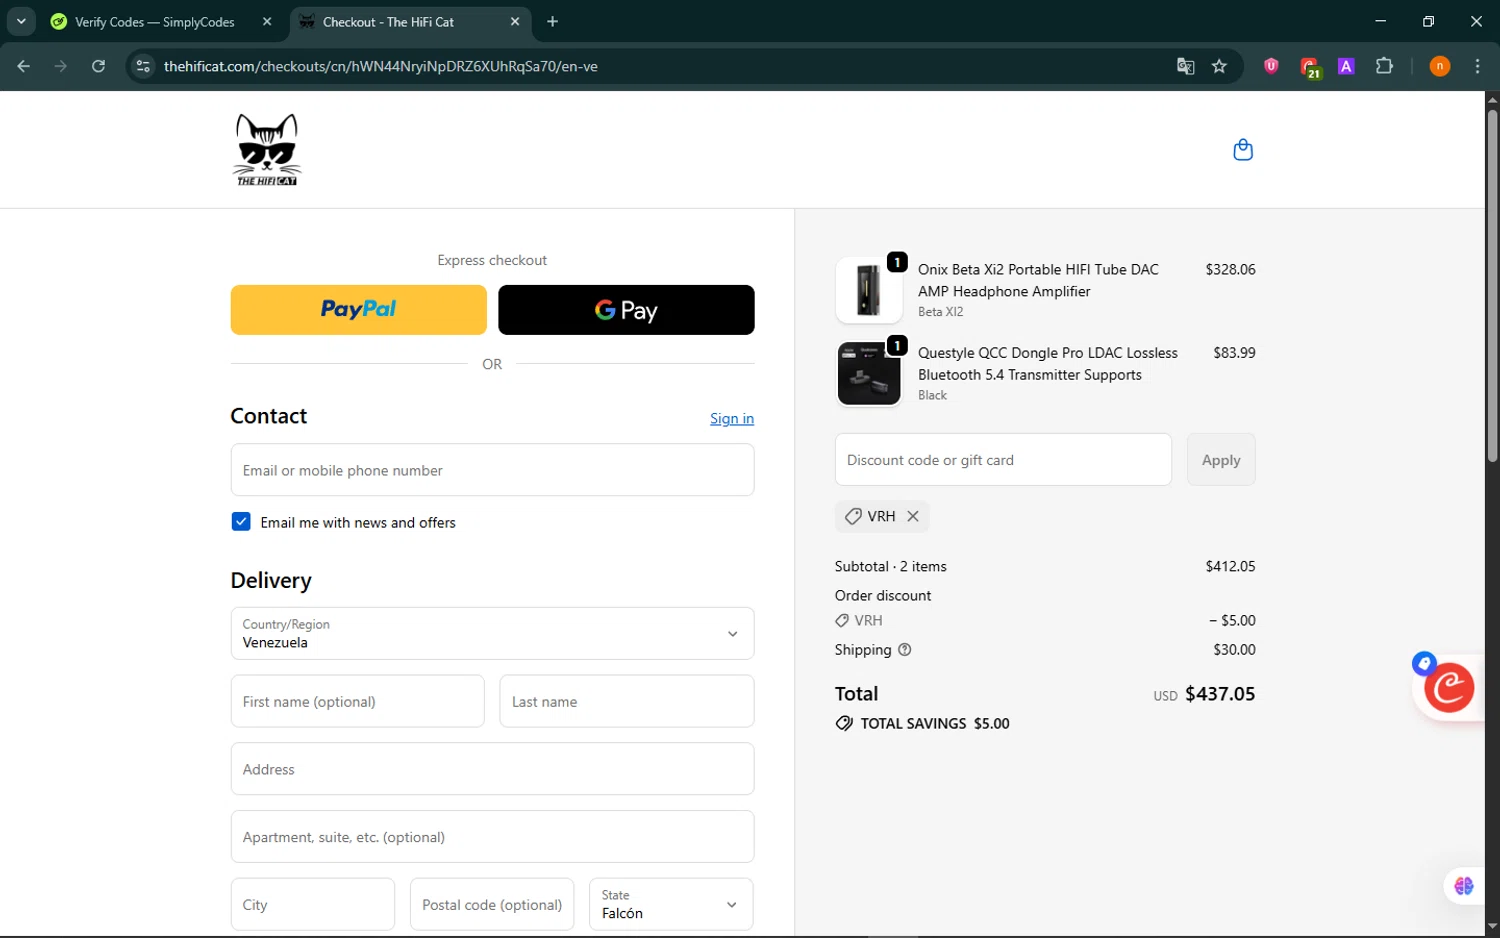
Task: Open Chrome three-dot menu
Action: point(1477,66)
